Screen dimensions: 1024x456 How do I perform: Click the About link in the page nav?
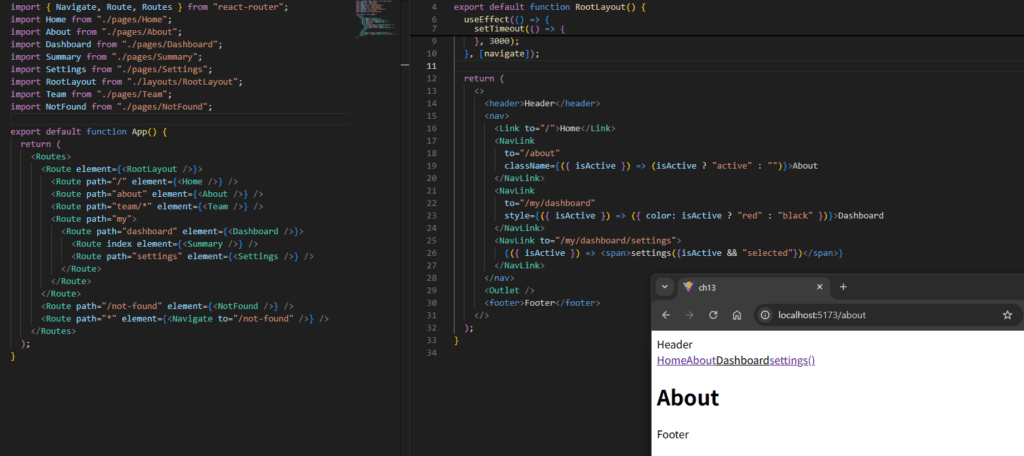pos(700,360)
